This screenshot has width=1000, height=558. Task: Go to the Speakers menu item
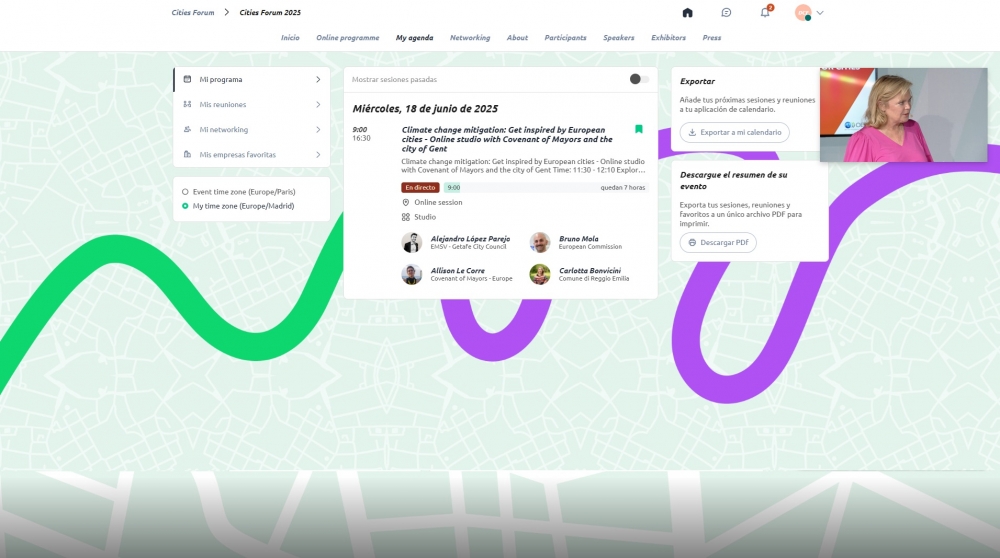click(619, 38)
